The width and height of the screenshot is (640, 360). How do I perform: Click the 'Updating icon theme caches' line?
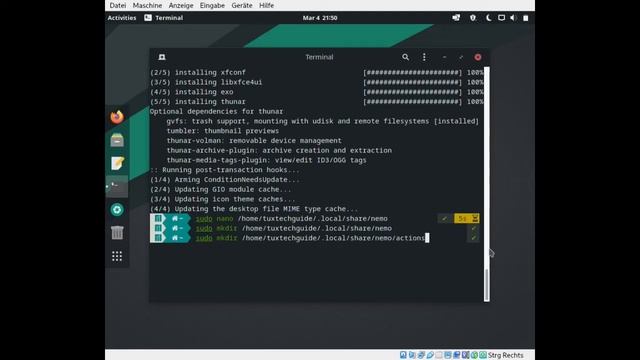coord(222,199)
